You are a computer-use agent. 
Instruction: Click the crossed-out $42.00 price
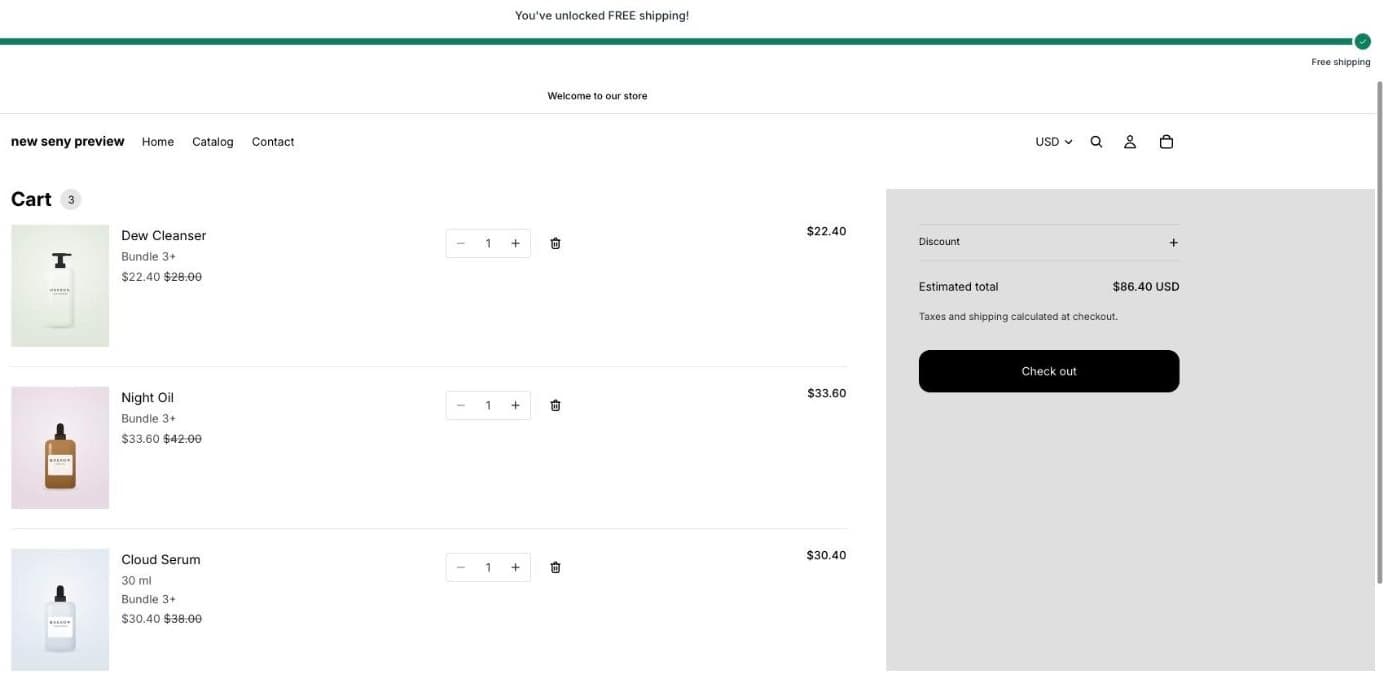(183, 439)
